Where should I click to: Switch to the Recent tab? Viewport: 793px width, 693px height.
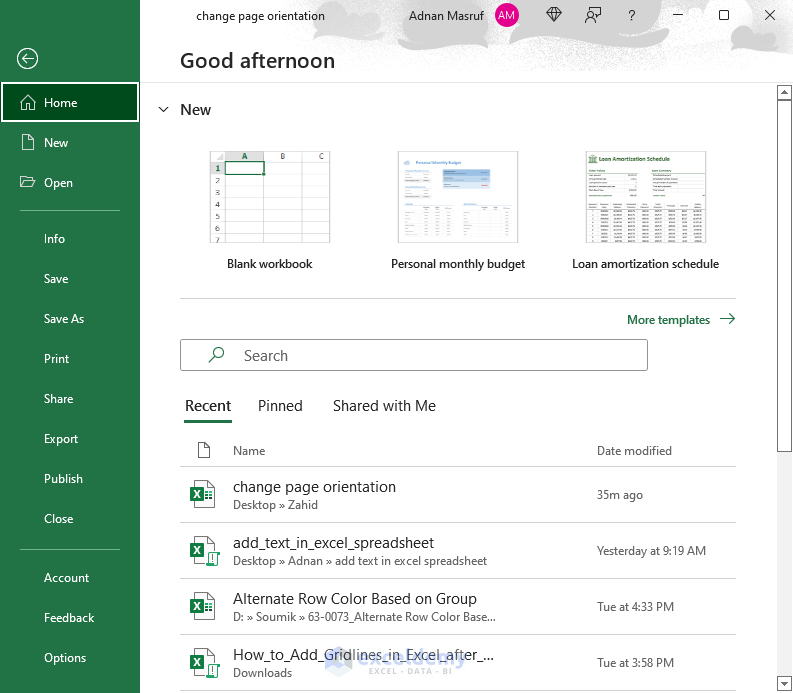(x=208, y=406)
